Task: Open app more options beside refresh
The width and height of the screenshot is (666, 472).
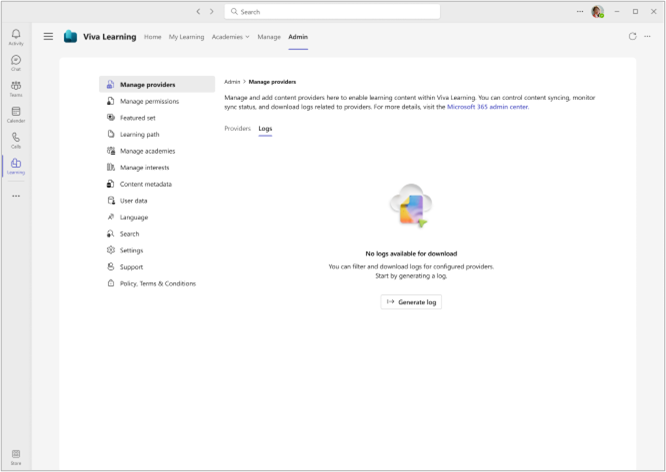Action: point(647,37)
